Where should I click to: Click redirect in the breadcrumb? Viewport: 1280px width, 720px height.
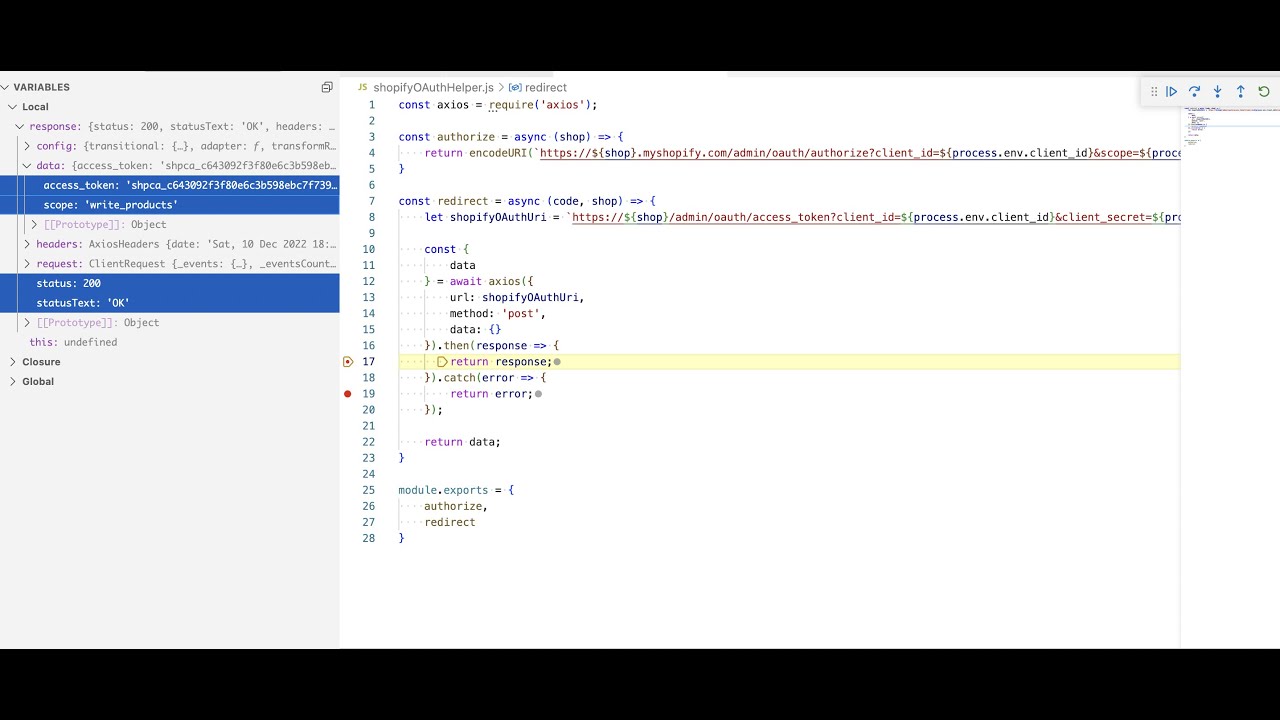(546, 88)
